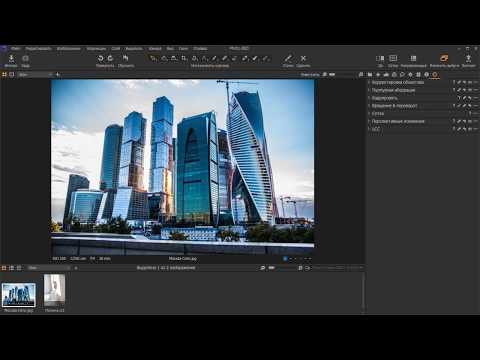
Task: Open the action menu on Сетка row
Action: click(x=476, y=113)
